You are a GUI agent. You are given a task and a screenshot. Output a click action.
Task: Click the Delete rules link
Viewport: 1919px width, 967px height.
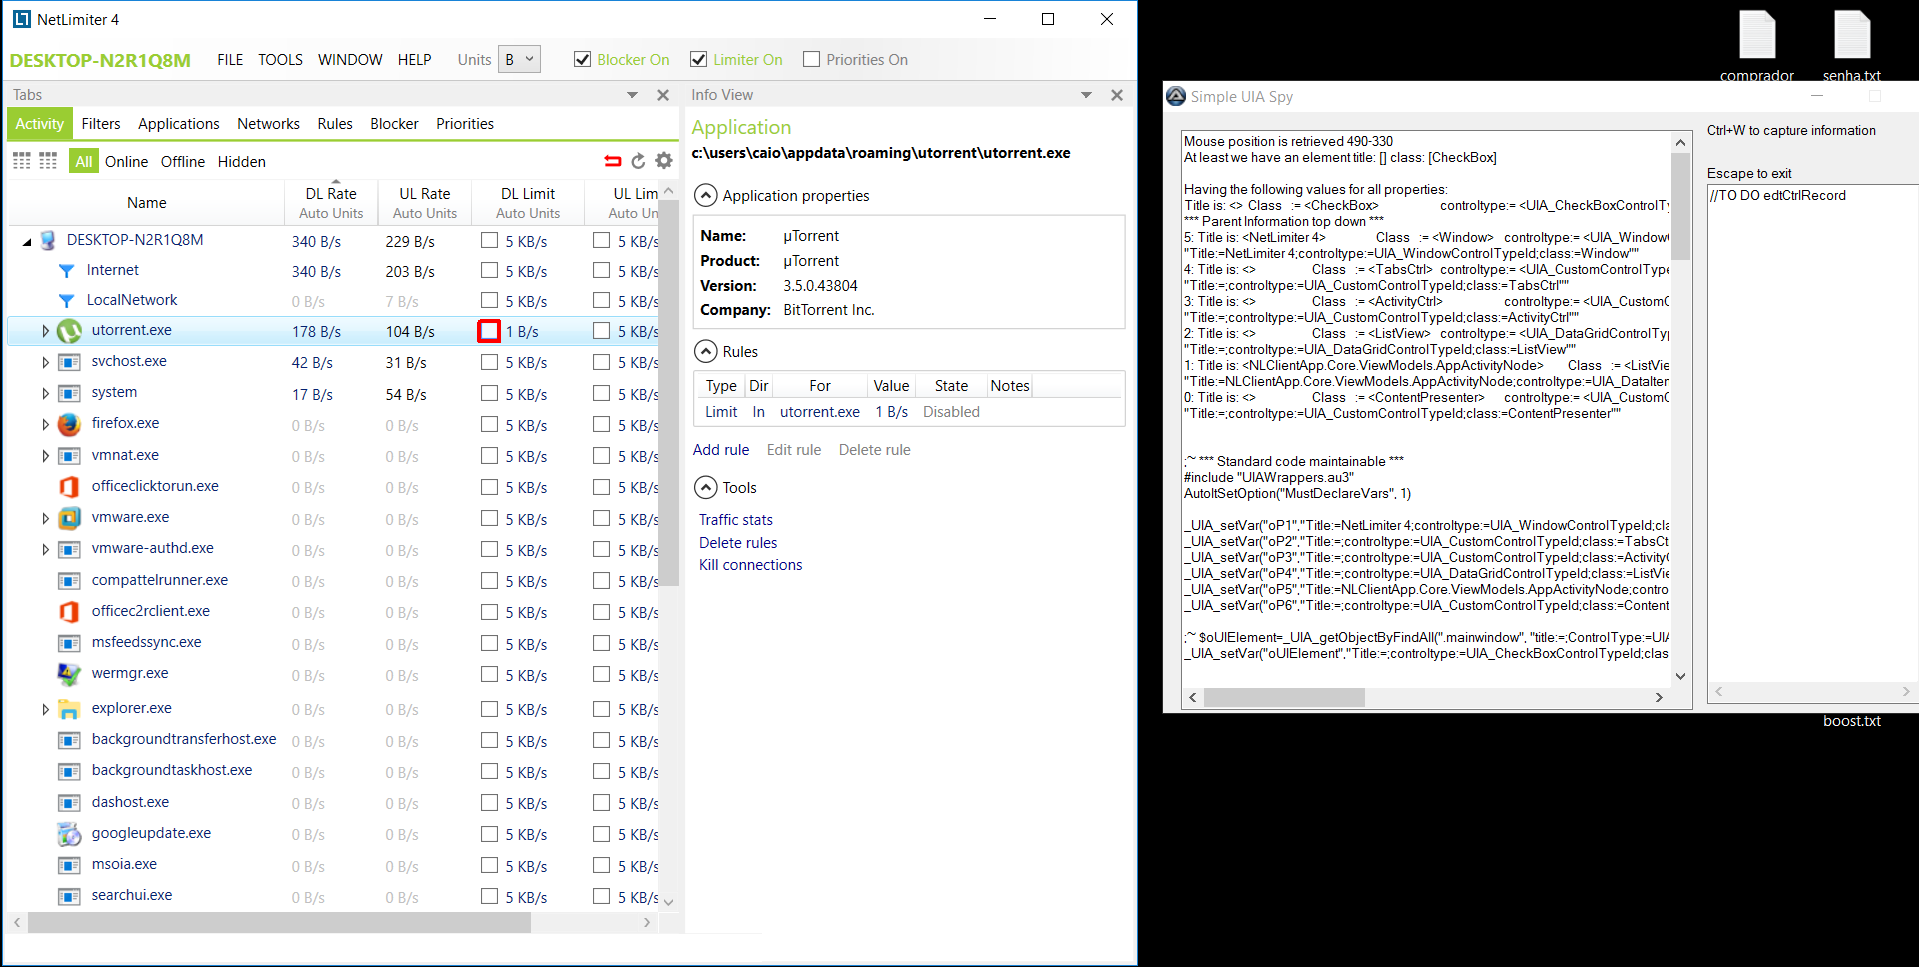click(738, 543)
